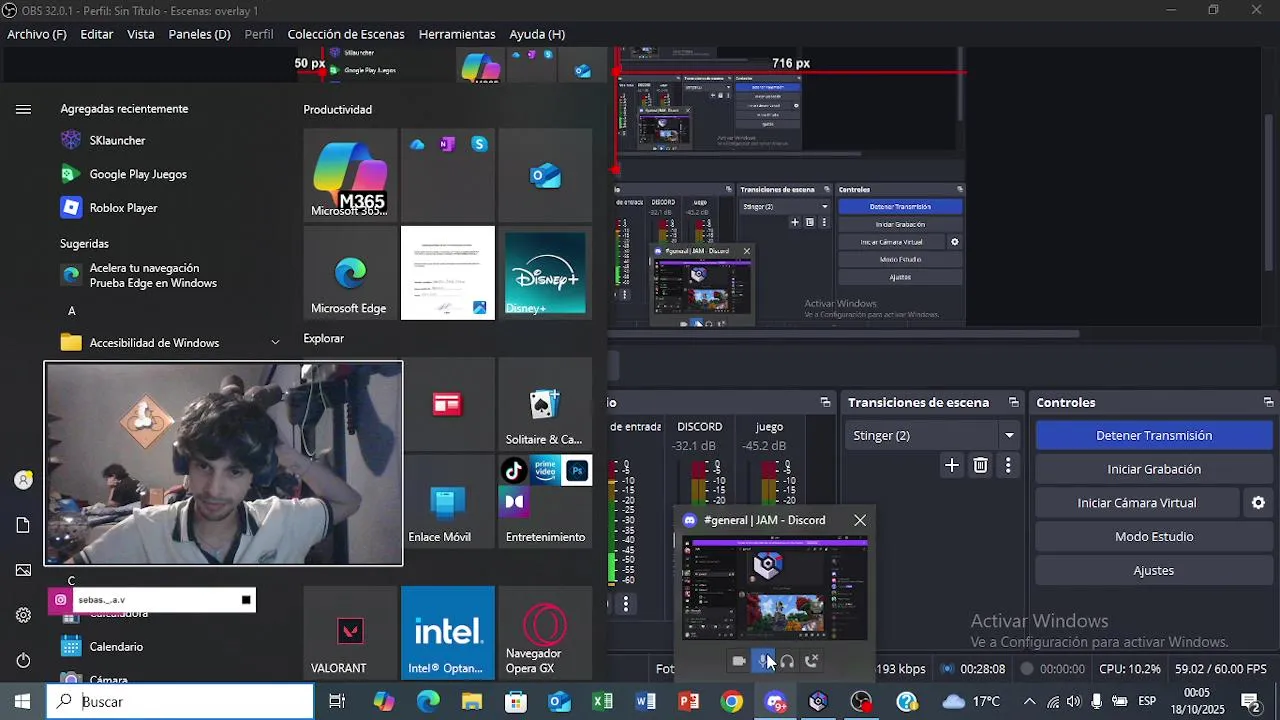
Task: Open Pictures from Start menu rail
Action: 23,570
